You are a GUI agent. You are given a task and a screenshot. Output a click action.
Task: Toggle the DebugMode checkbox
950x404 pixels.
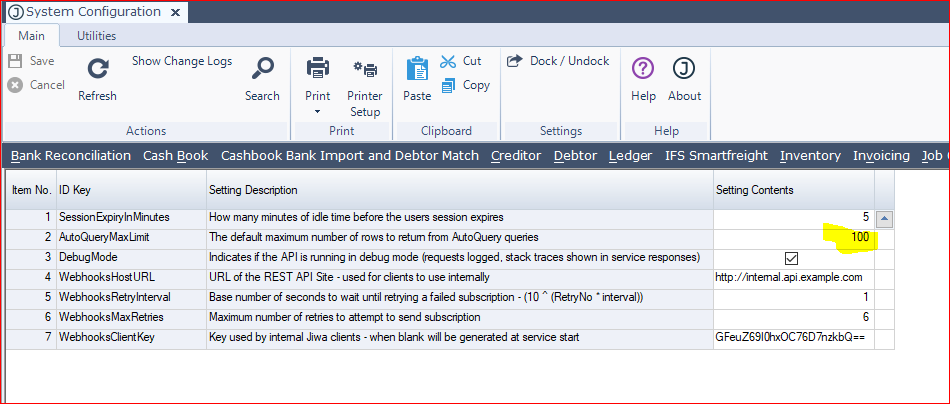791,258
